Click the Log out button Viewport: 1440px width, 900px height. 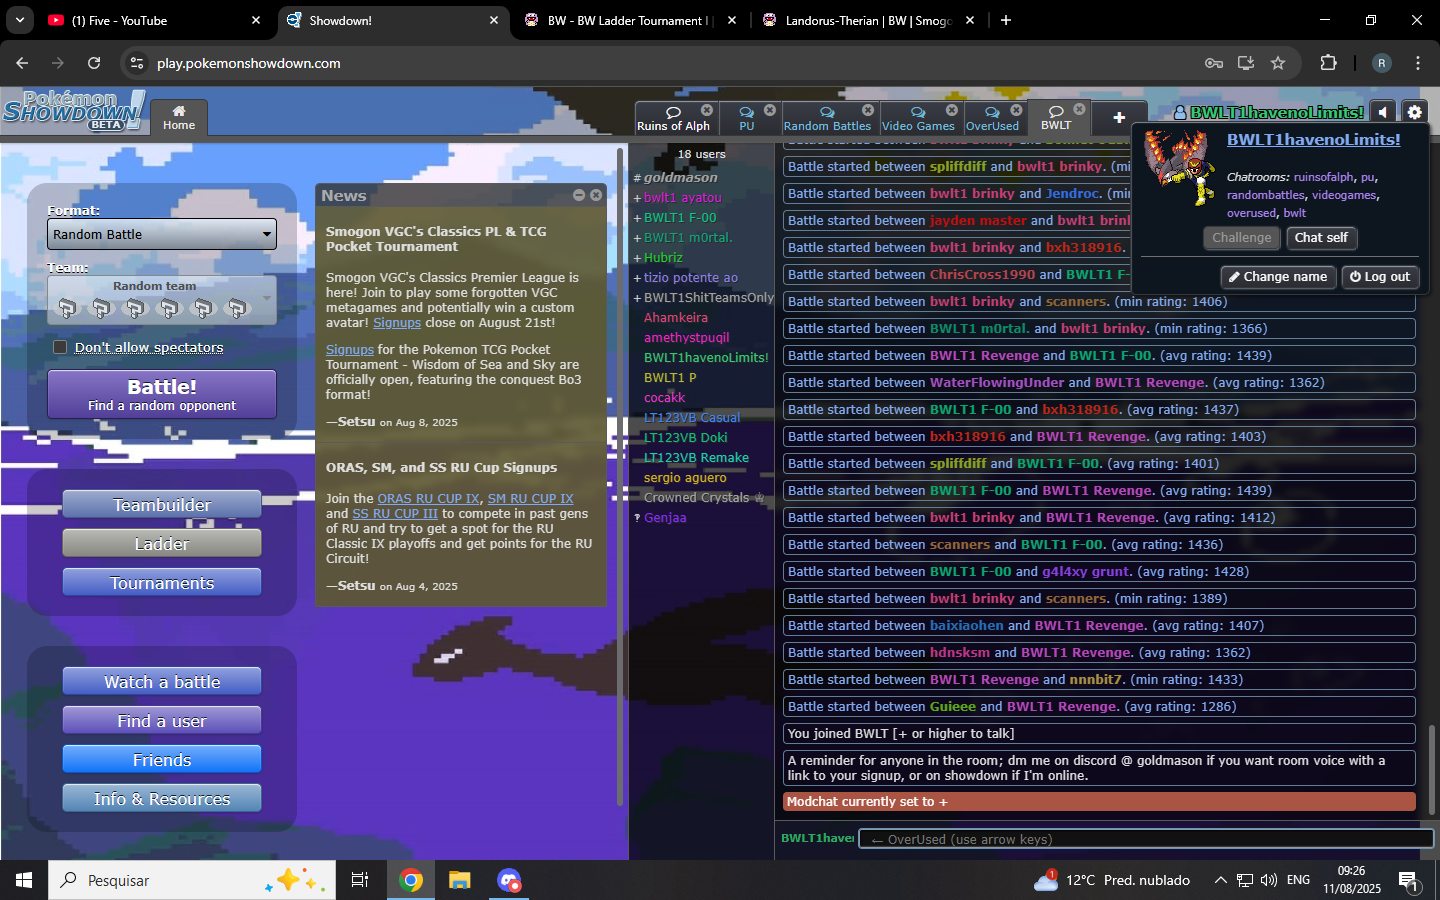(x=1380, y=277)
